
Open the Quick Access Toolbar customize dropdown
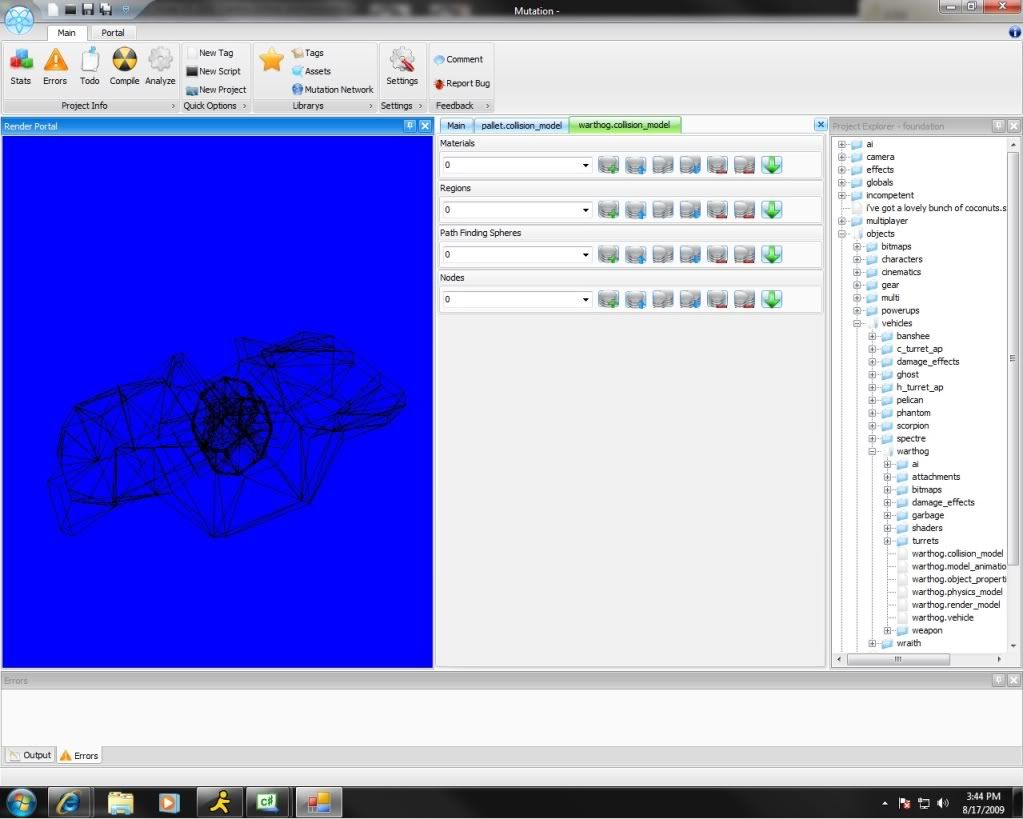(x=126, y=9)
